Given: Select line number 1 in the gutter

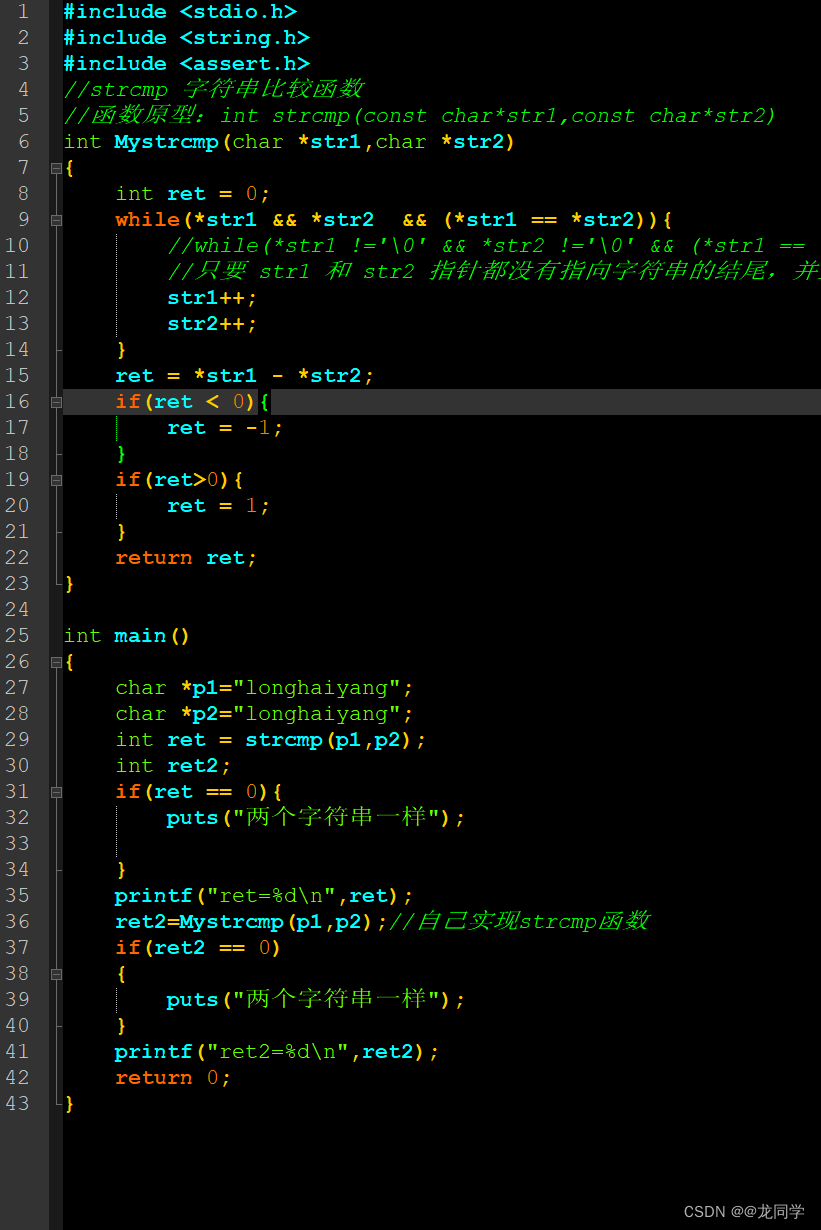Looking at the screenshot, I should (23, 12).
